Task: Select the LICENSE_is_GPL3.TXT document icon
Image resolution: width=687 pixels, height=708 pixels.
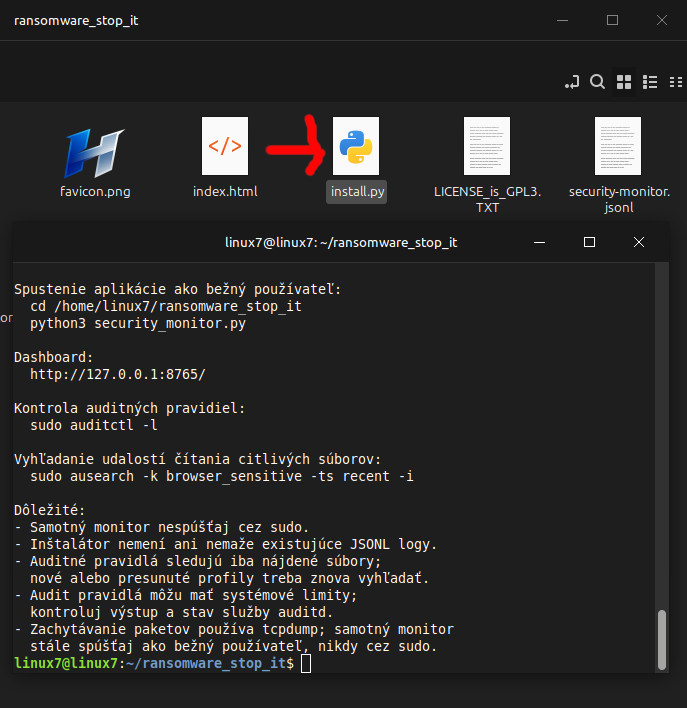Action: pos(487,146)
